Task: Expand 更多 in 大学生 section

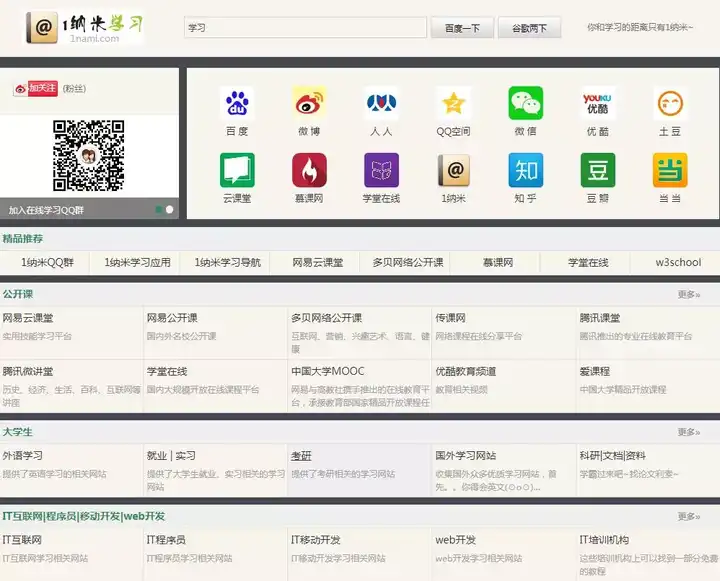Action: pyautogui.click(x=688, y=432)
